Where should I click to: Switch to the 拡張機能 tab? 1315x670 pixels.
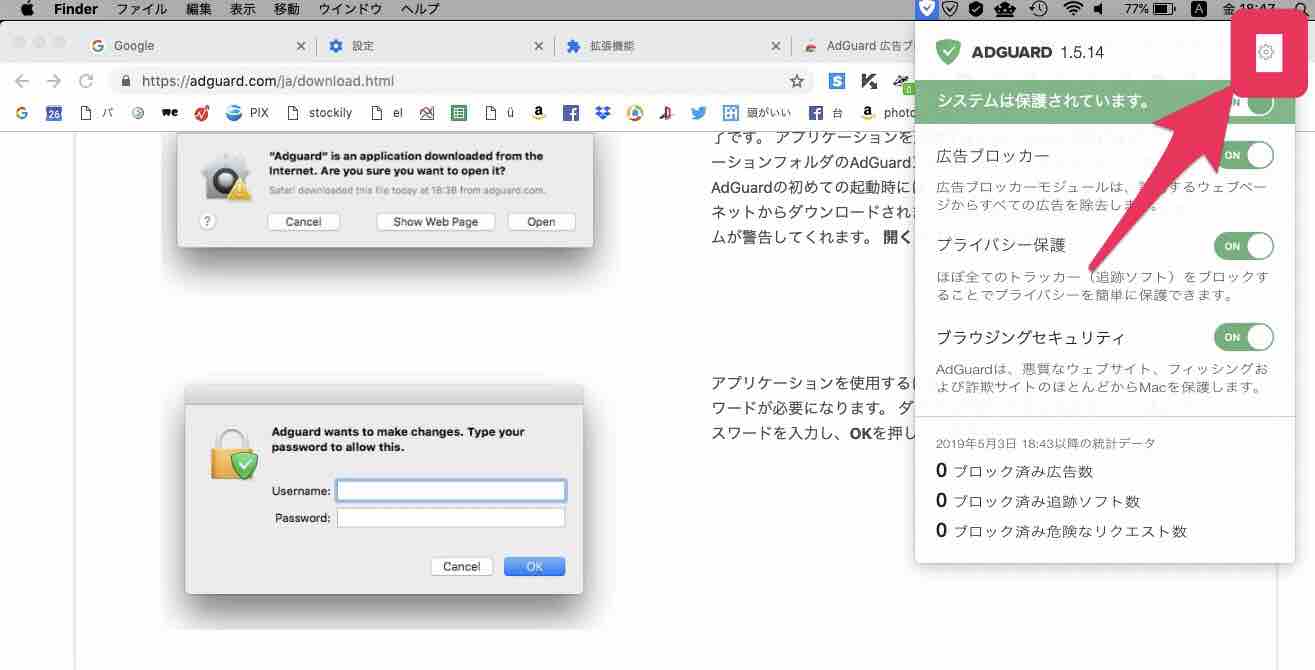[x=671, y=46]
